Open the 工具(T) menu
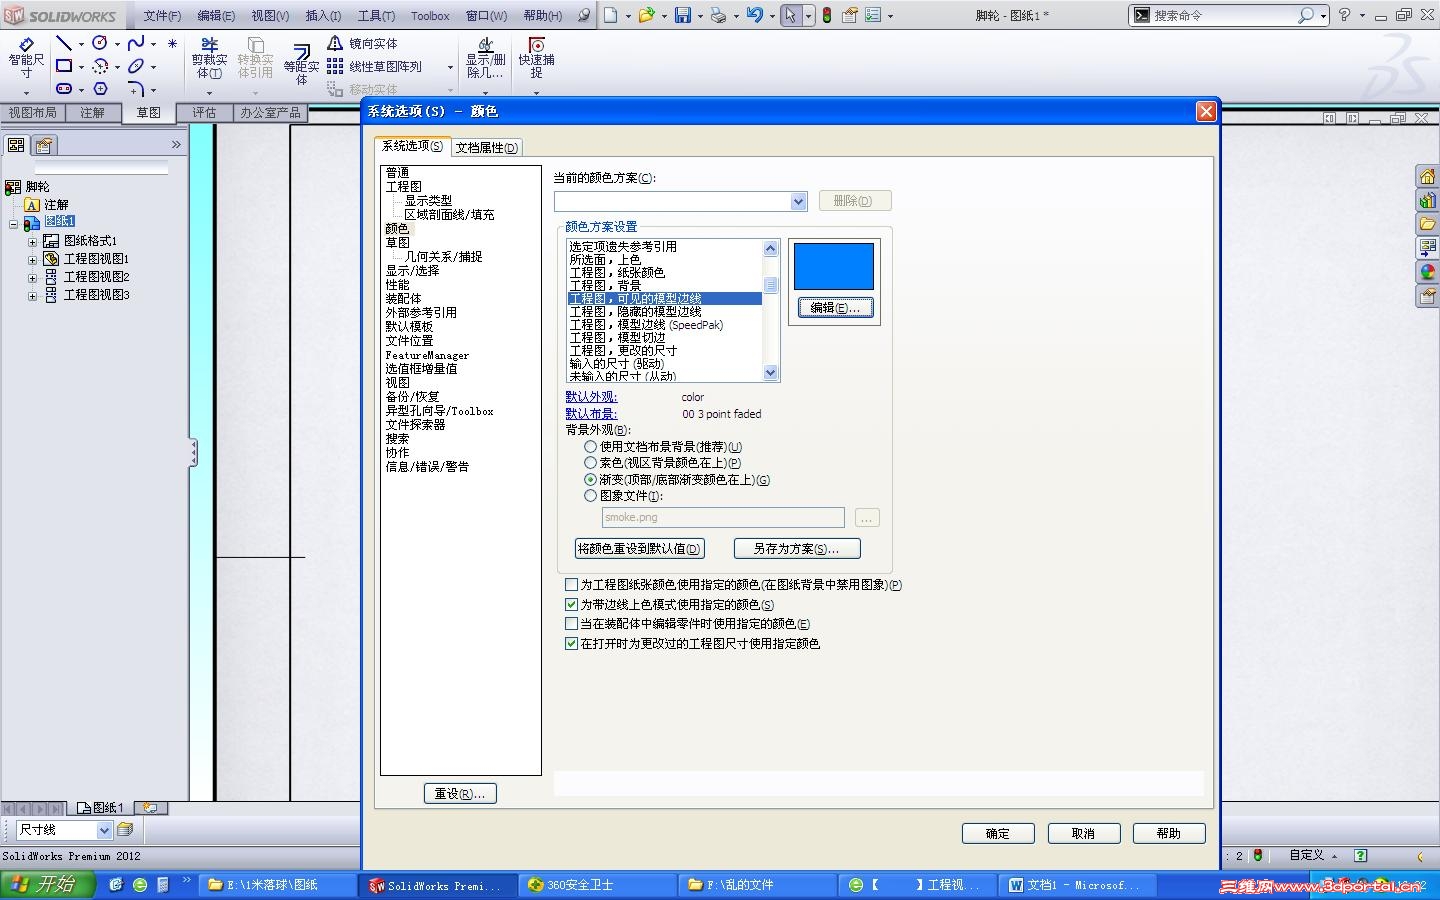 click(376, 16)
